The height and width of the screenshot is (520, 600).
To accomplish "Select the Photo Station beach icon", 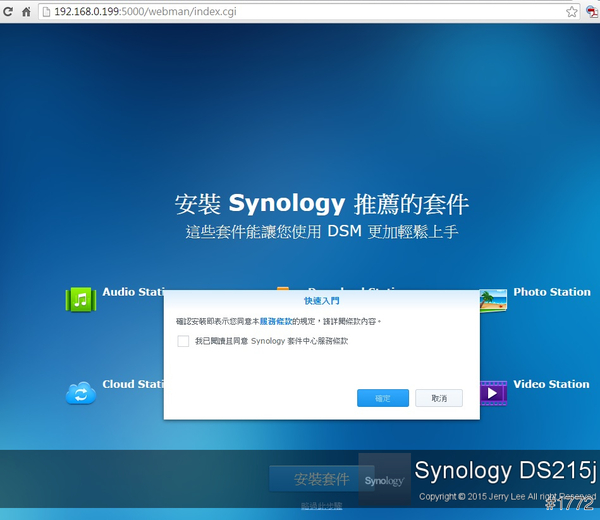I will pyautogui.click(x=493, y=299).
